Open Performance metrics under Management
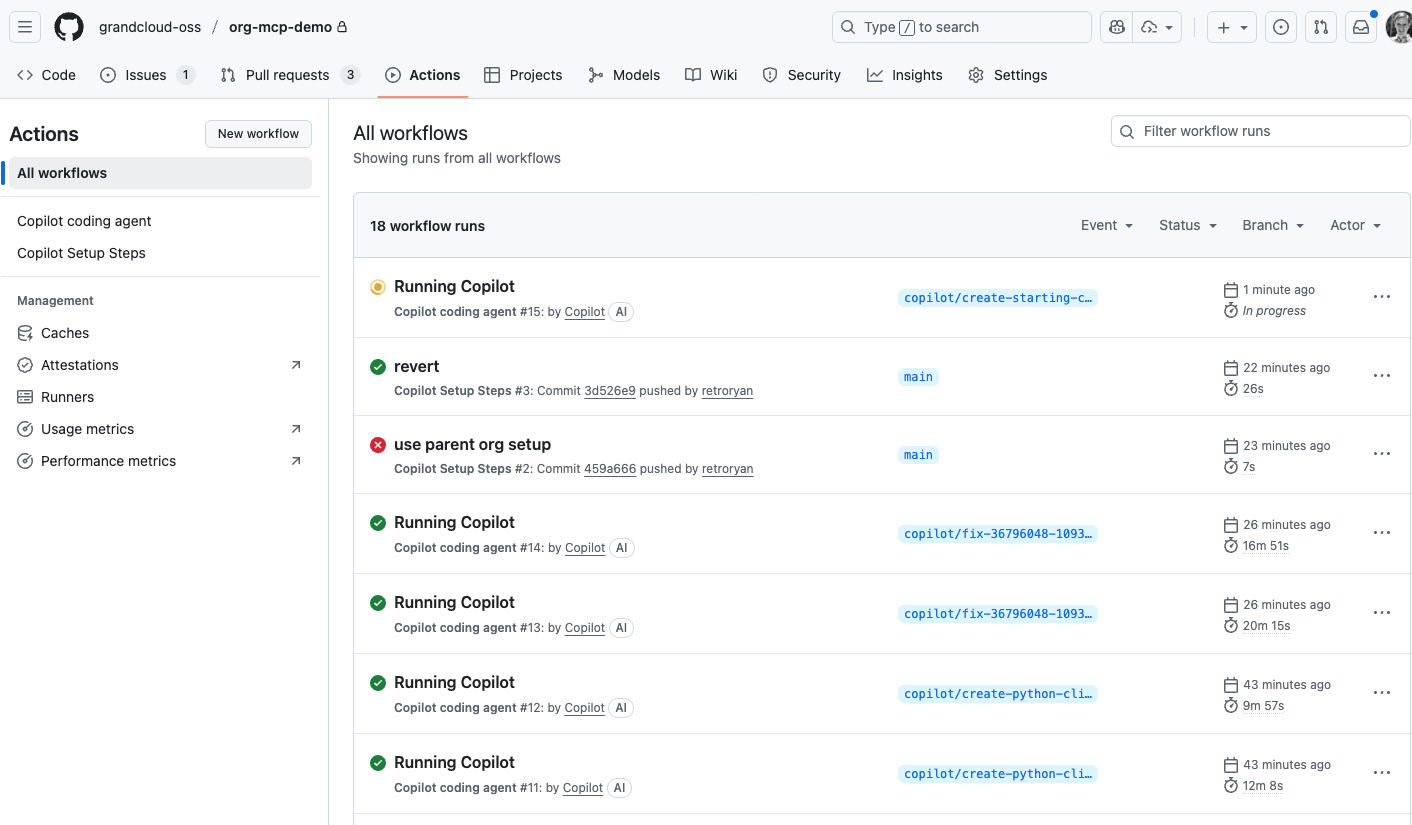The width and height of the screenshot is (1412, 825). coord(160,461)
